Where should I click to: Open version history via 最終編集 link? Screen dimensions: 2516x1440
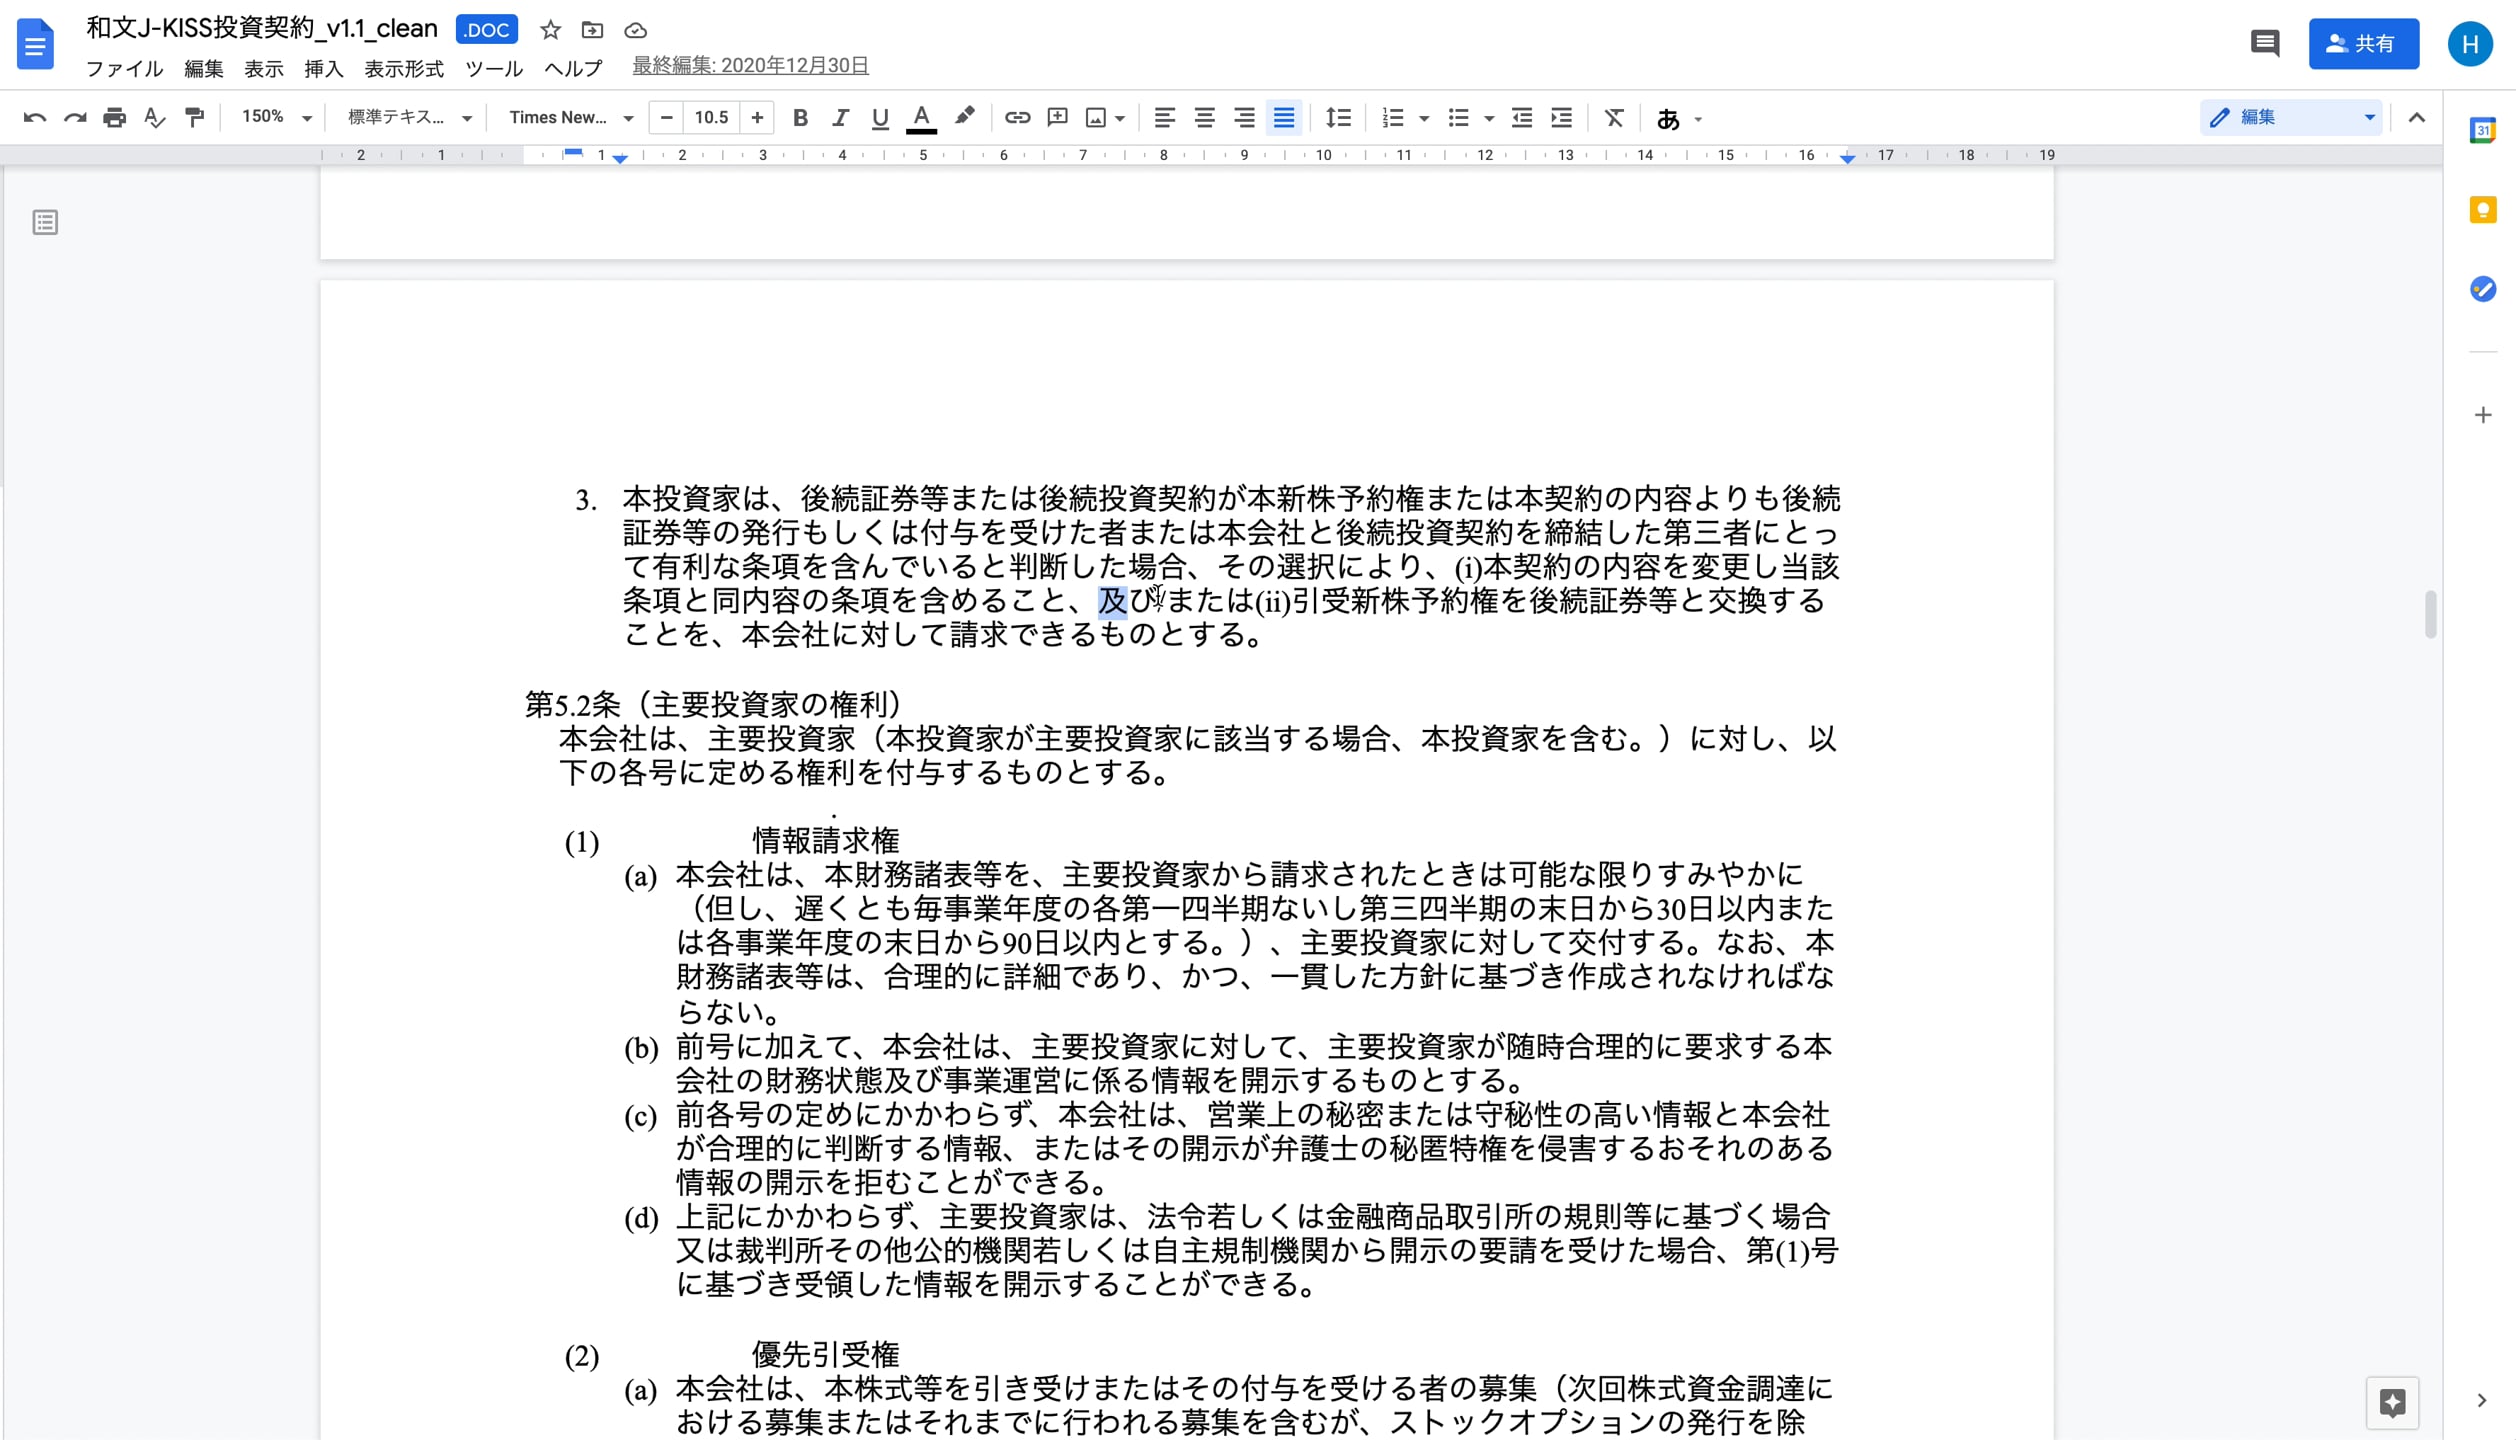(x=749, y=64)
